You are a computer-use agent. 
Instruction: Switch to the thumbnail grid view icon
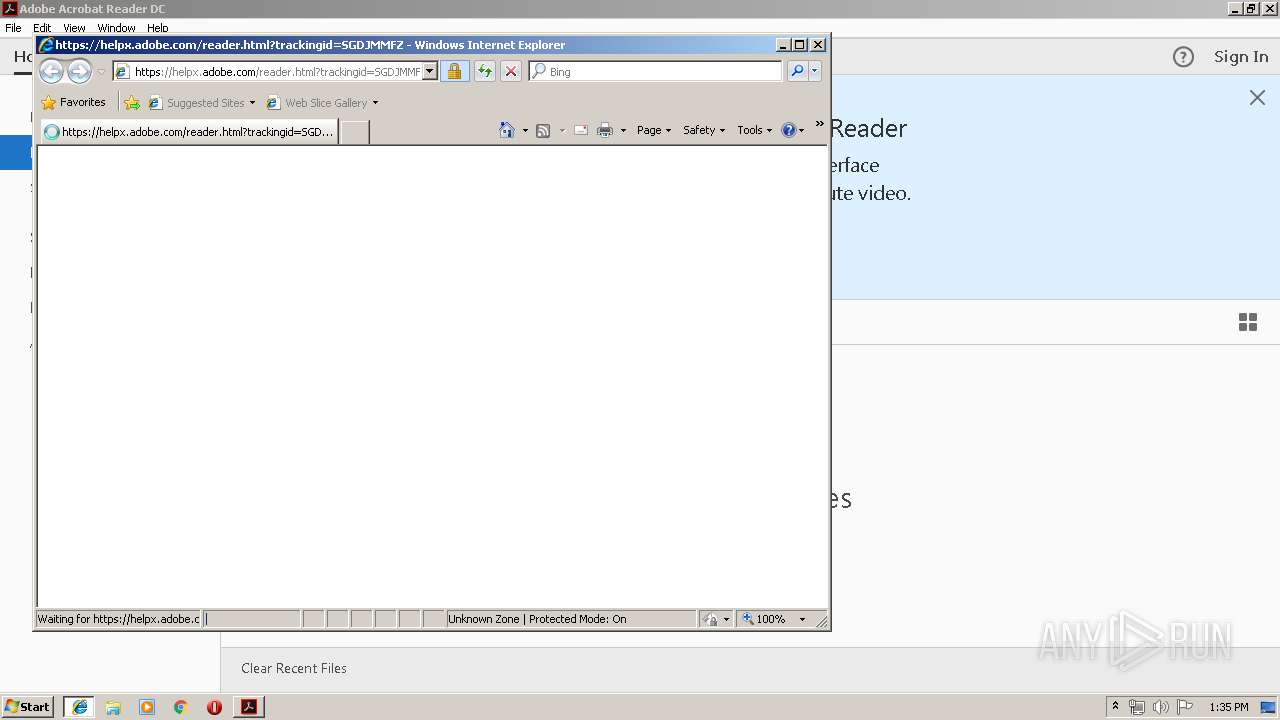click(1248, 322)
